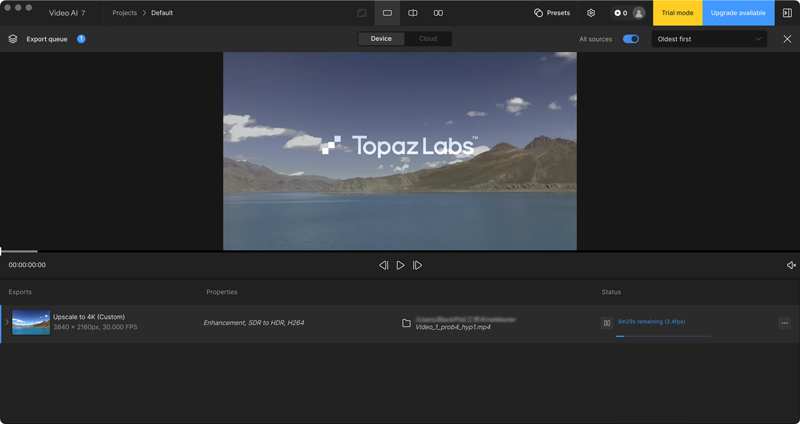This screenshot has height=424, width=800.
Task: Click the Properties column header
Action: click(222, 292)
